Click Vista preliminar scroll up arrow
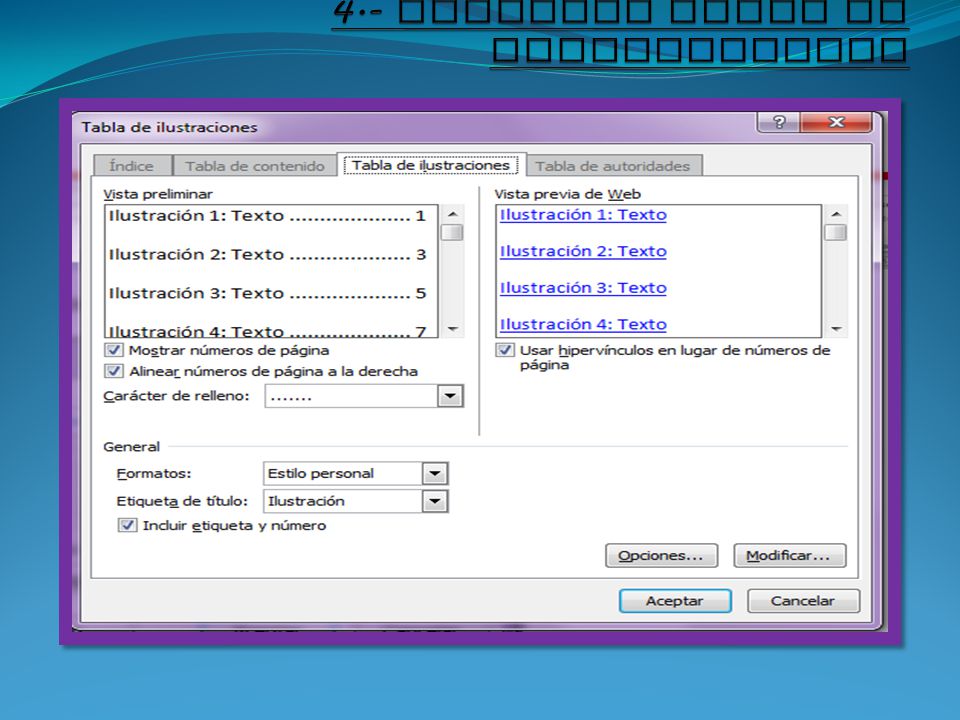The height and width of the screenshot is (720, 960). click(x=452, y=214)
